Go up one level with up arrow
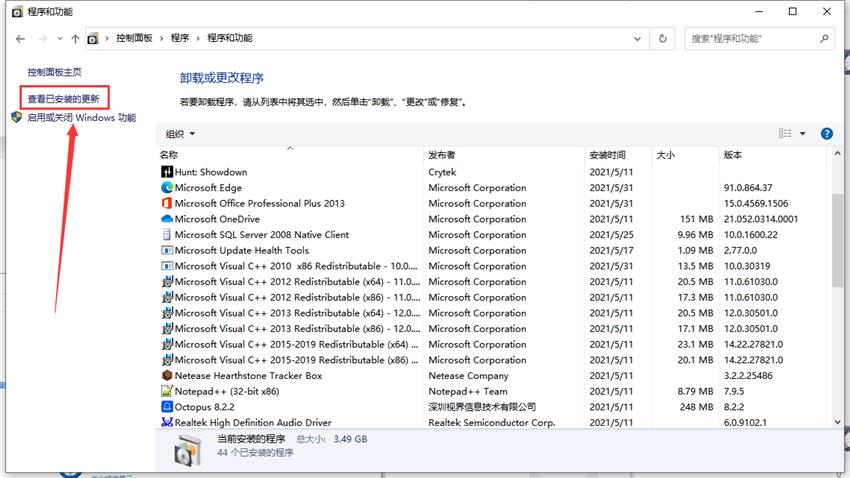 [75, 38]
